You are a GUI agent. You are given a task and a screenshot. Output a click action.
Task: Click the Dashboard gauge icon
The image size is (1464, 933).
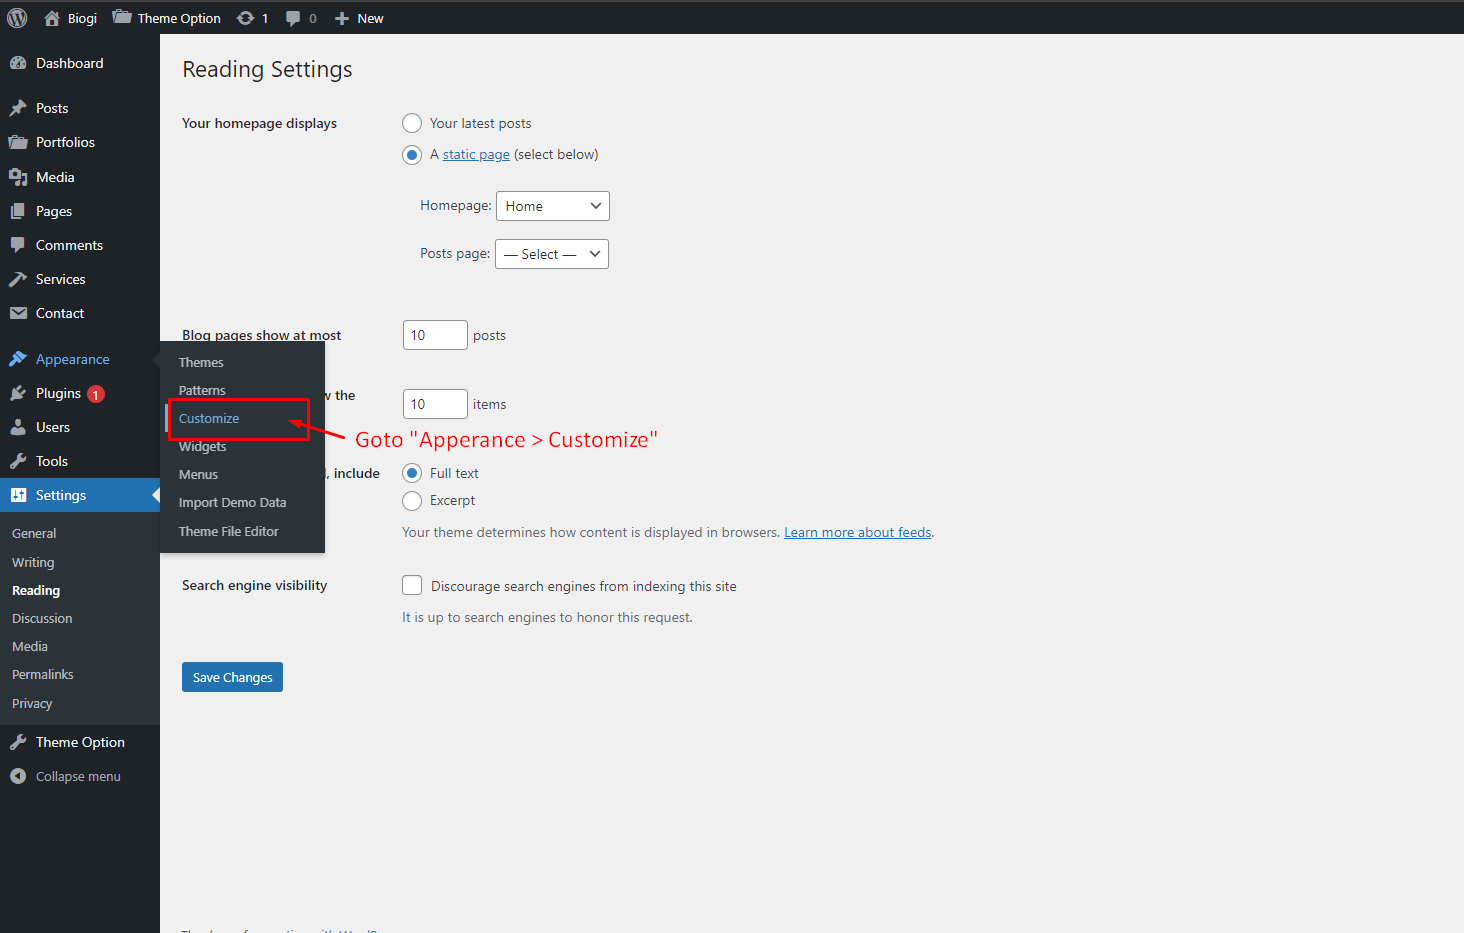click(18, 63)
